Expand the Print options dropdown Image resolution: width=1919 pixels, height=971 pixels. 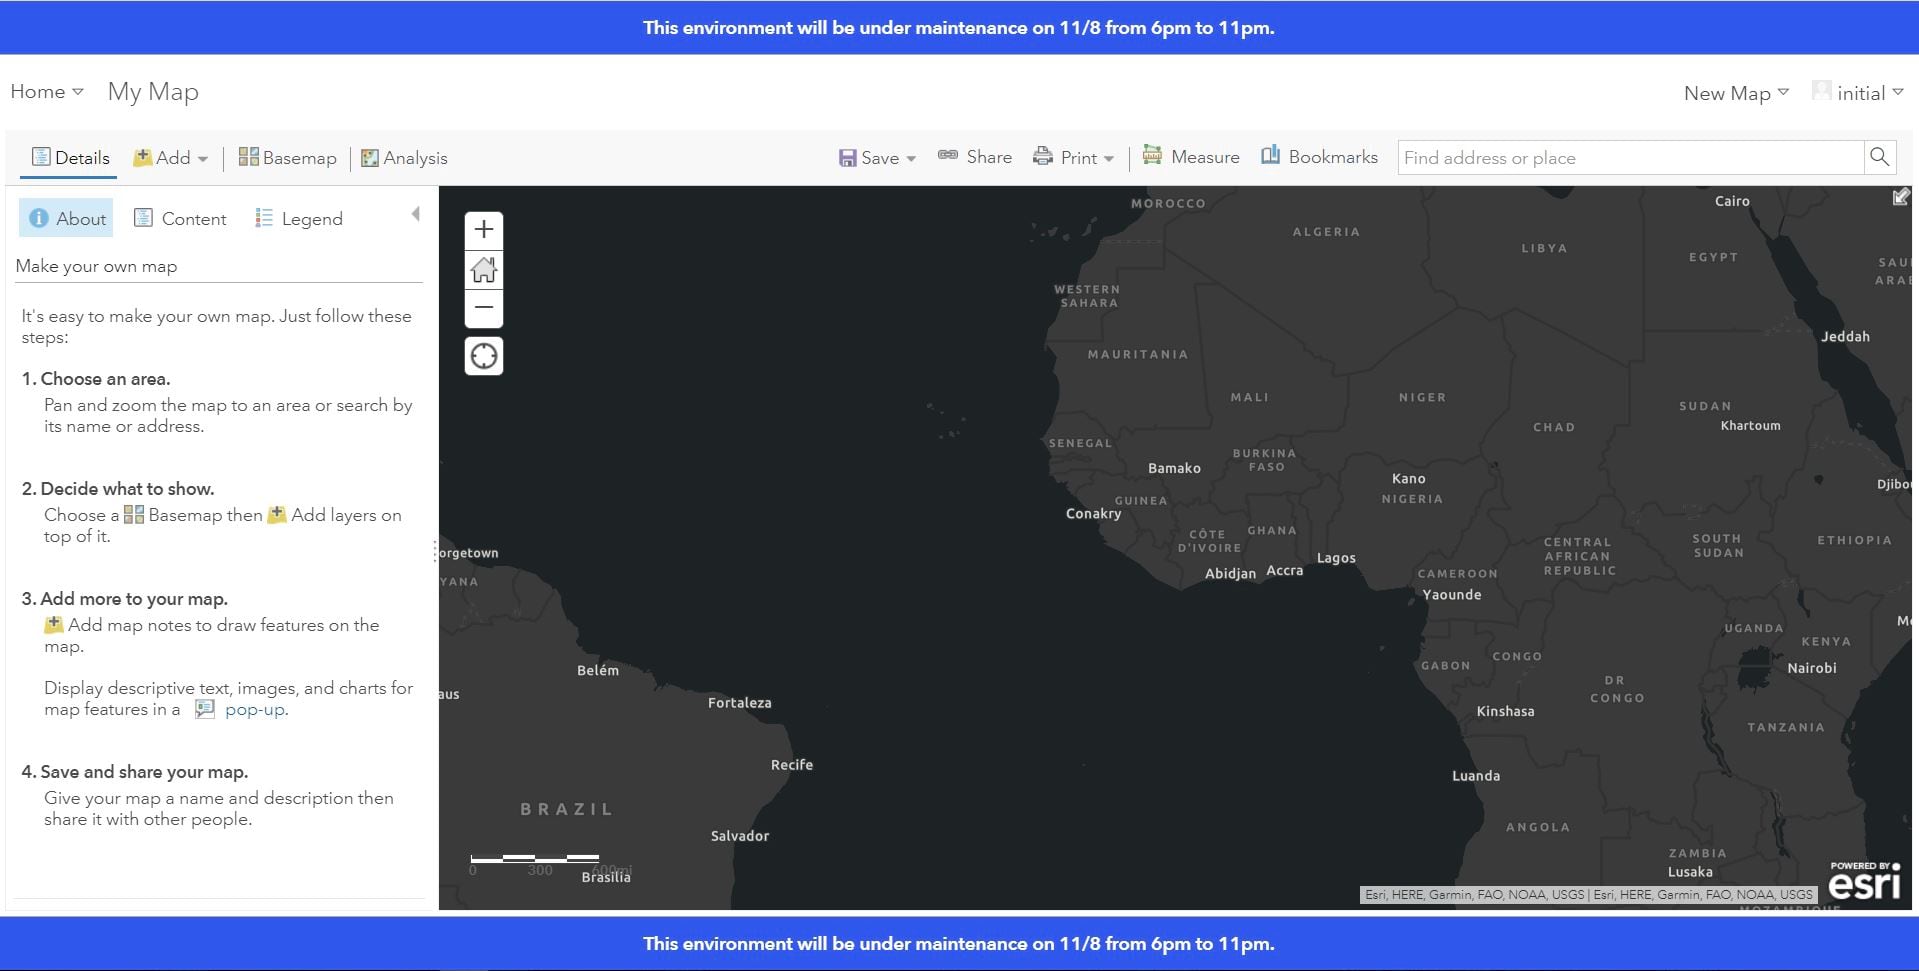pos(1073,157)
